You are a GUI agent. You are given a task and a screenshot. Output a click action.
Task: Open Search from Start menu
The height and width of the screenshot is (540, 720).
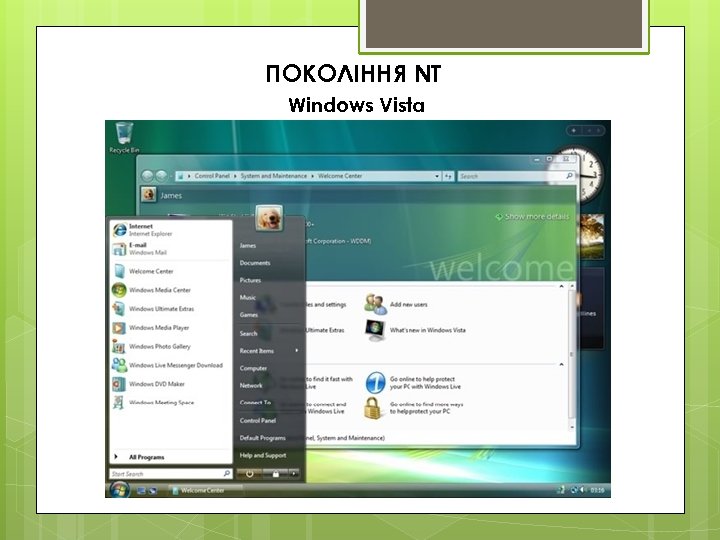tap(248, 333)
